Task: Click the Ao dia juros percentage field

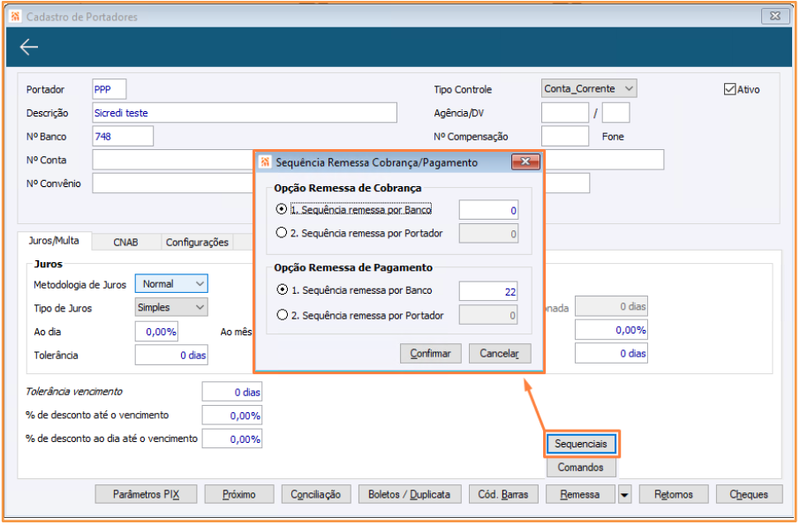Action: pyautogui.click(x=157, y=332)
